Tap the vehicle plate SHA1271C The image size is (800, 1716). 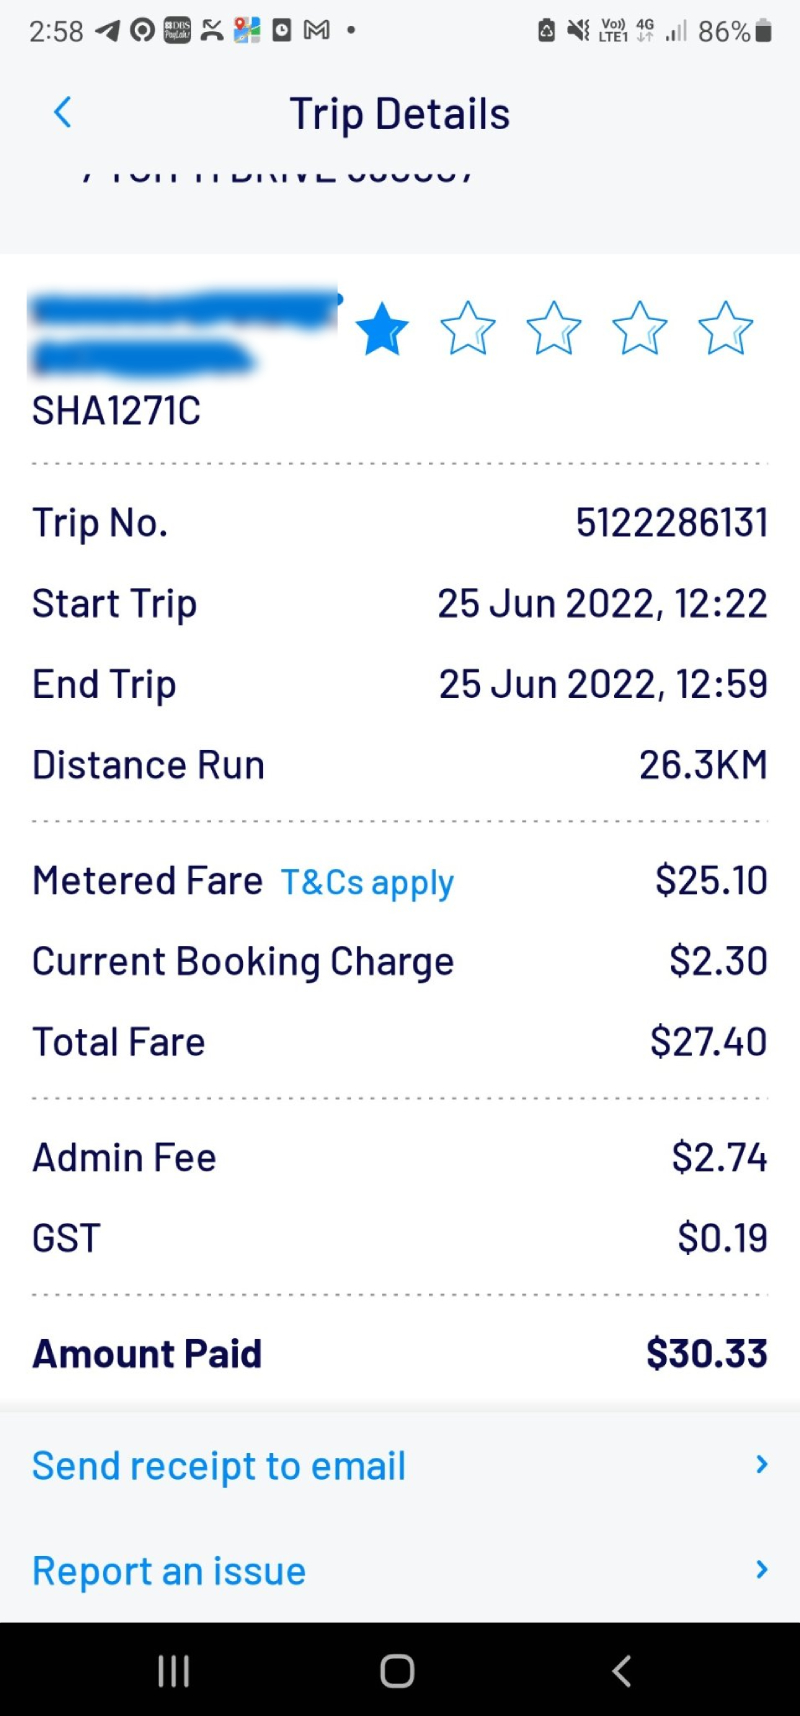click(x=116, y=411)
